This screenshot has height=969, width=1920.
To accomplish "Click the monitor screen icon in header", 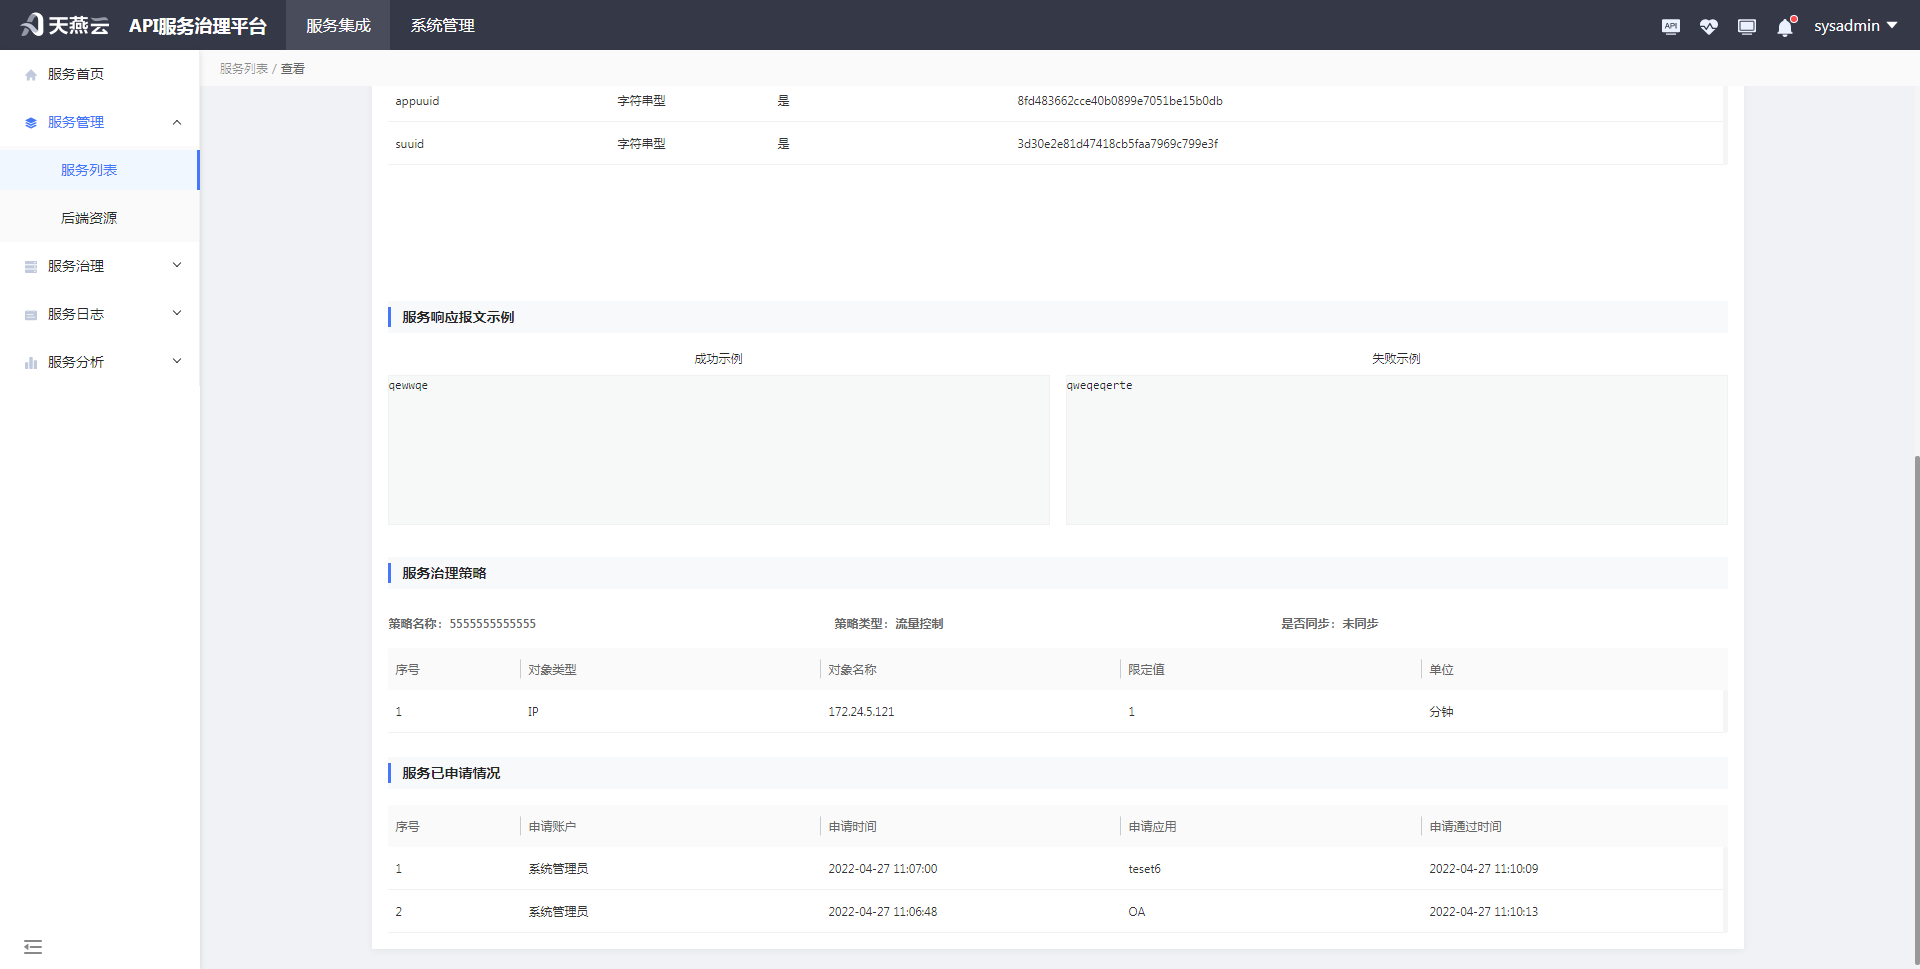I will pyautogui.click(x=1747, y=25).
